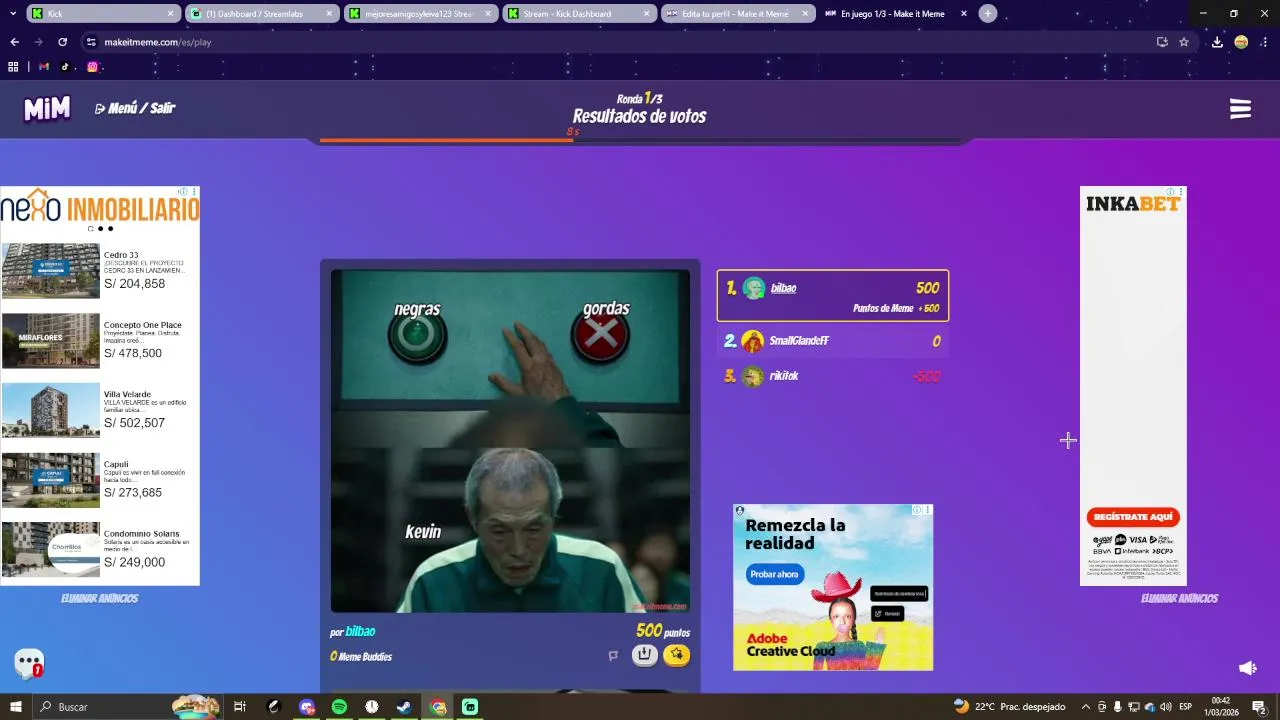This screenshot has width=1280, height=720.
Task: Close the Nexo Inmobiliario ad
Action: (x=195, y=192)
